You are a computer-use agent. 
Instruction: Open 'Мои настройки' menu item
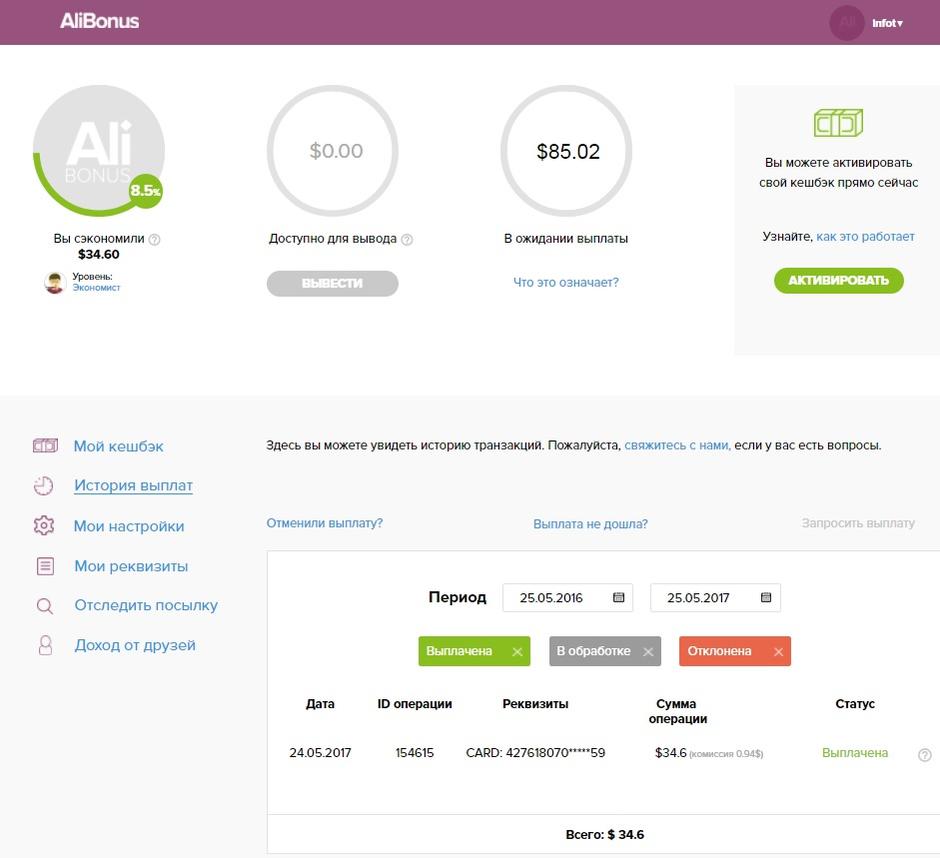coord(129,526)
